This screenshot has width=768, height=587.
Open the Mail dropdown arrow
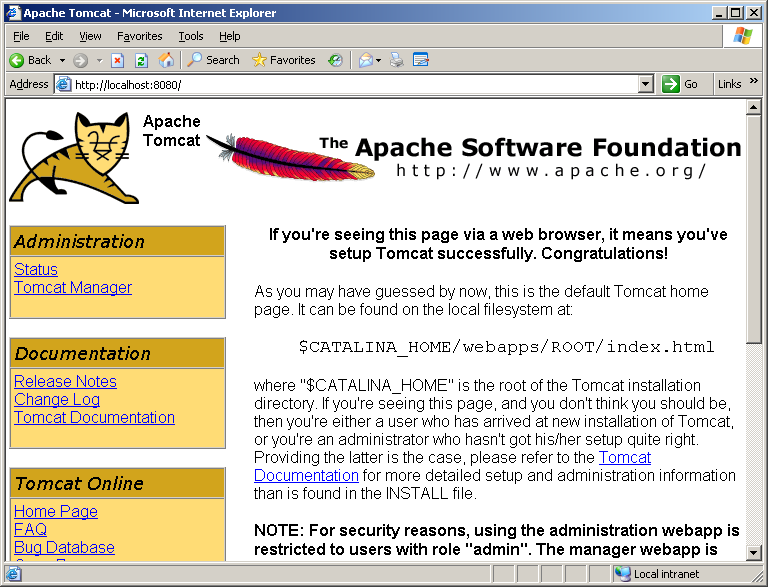coord(379,60)
